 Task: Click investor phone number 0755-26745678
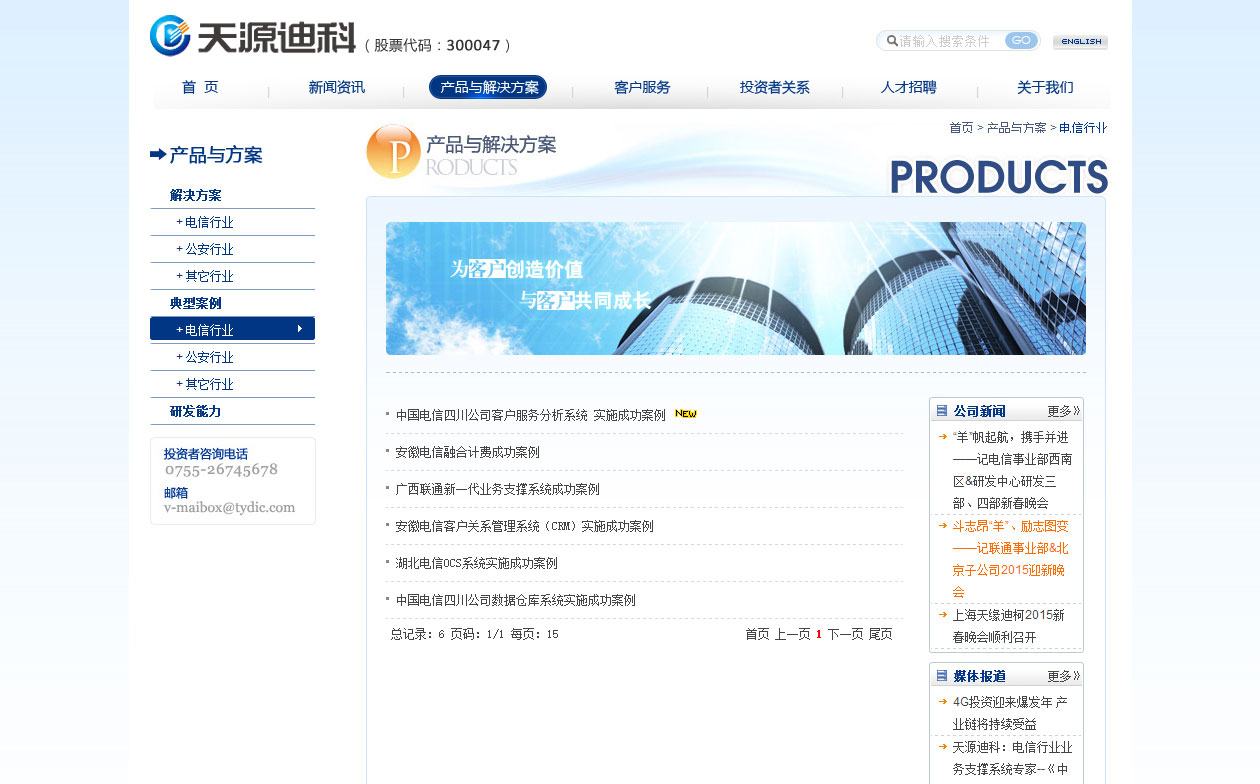[x=221, y=470]
